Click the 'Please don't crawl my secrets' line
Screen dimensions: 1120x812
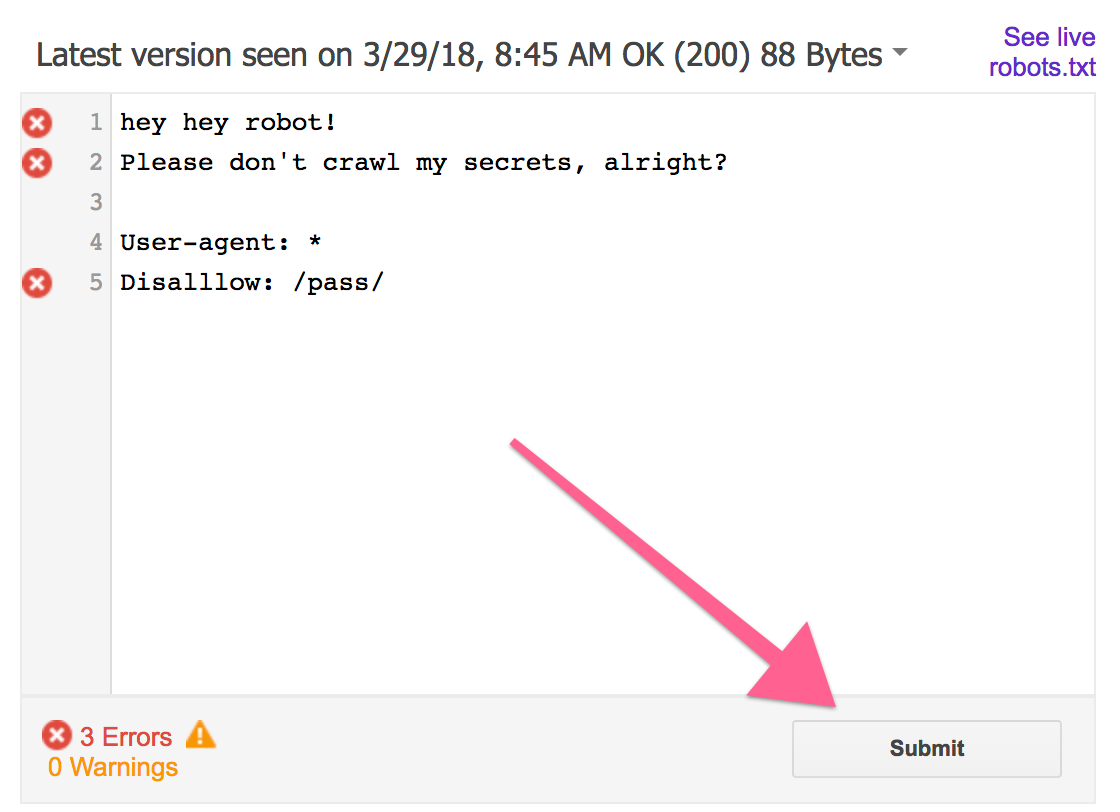point(423,163)
